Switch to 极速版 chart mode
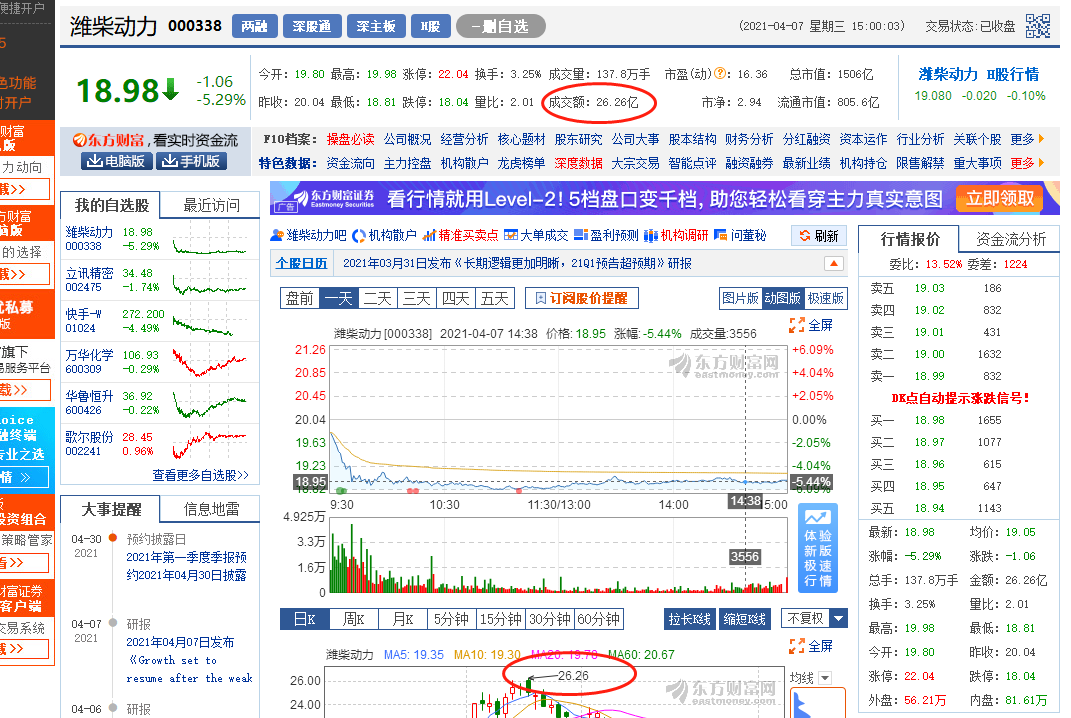The width and height of the screenshot is (1071, 718). coord(826,299)
